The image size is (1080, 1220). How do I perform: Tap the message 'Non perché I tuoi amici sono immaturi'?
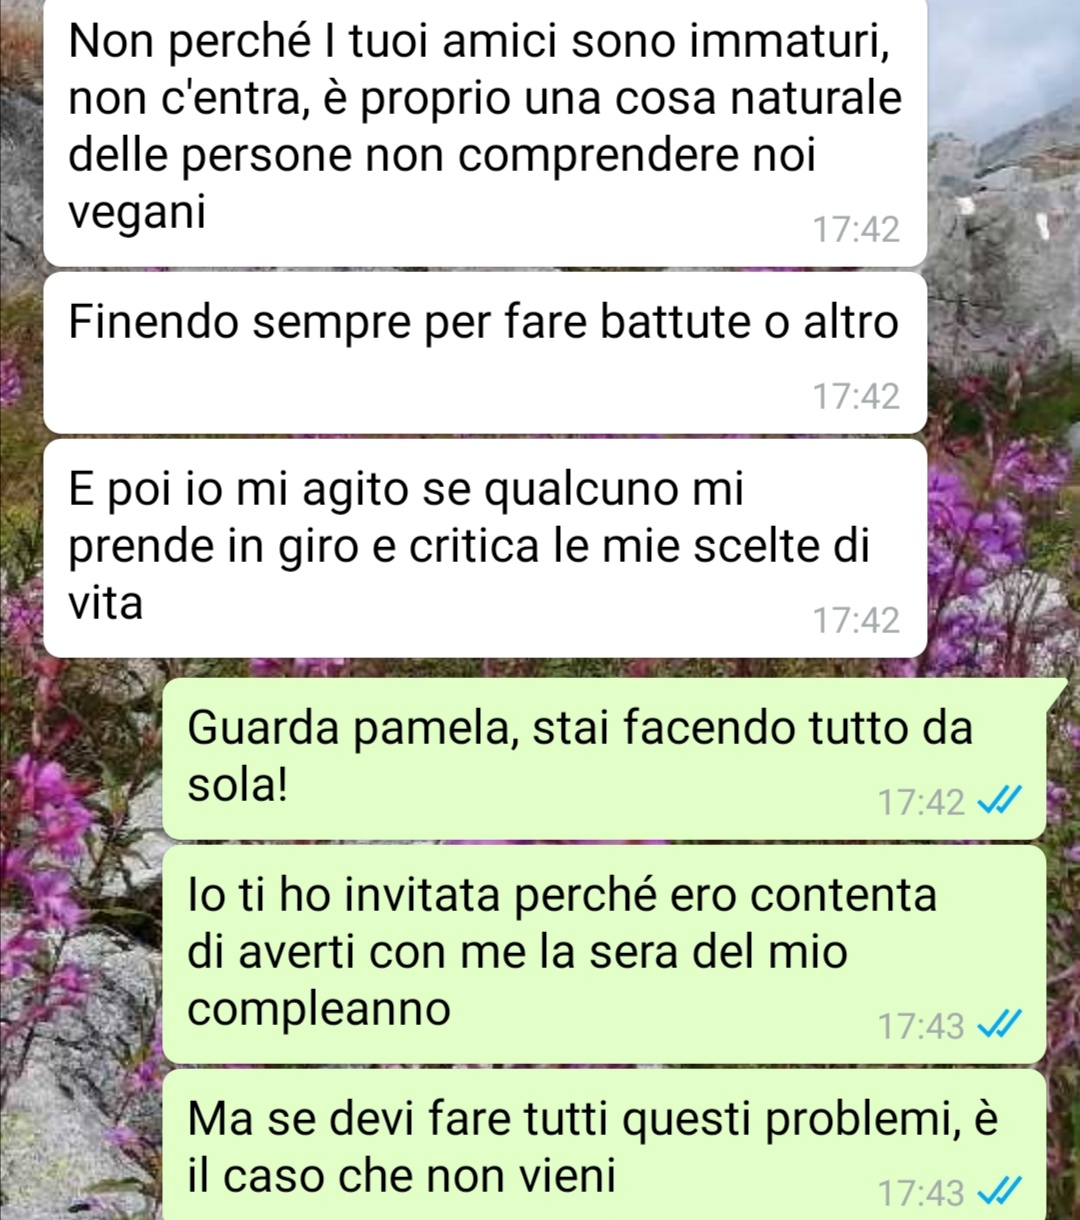[x=485, y=130]
